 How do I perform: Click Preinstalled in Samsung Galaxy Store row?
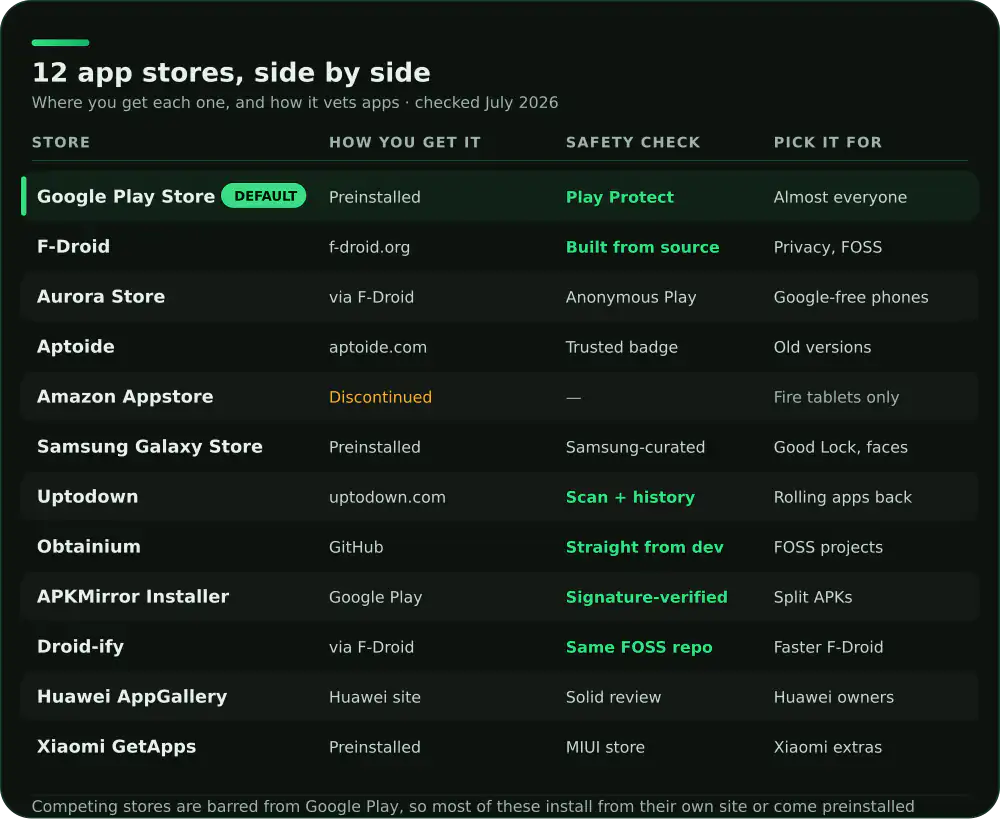coord(374,447)
